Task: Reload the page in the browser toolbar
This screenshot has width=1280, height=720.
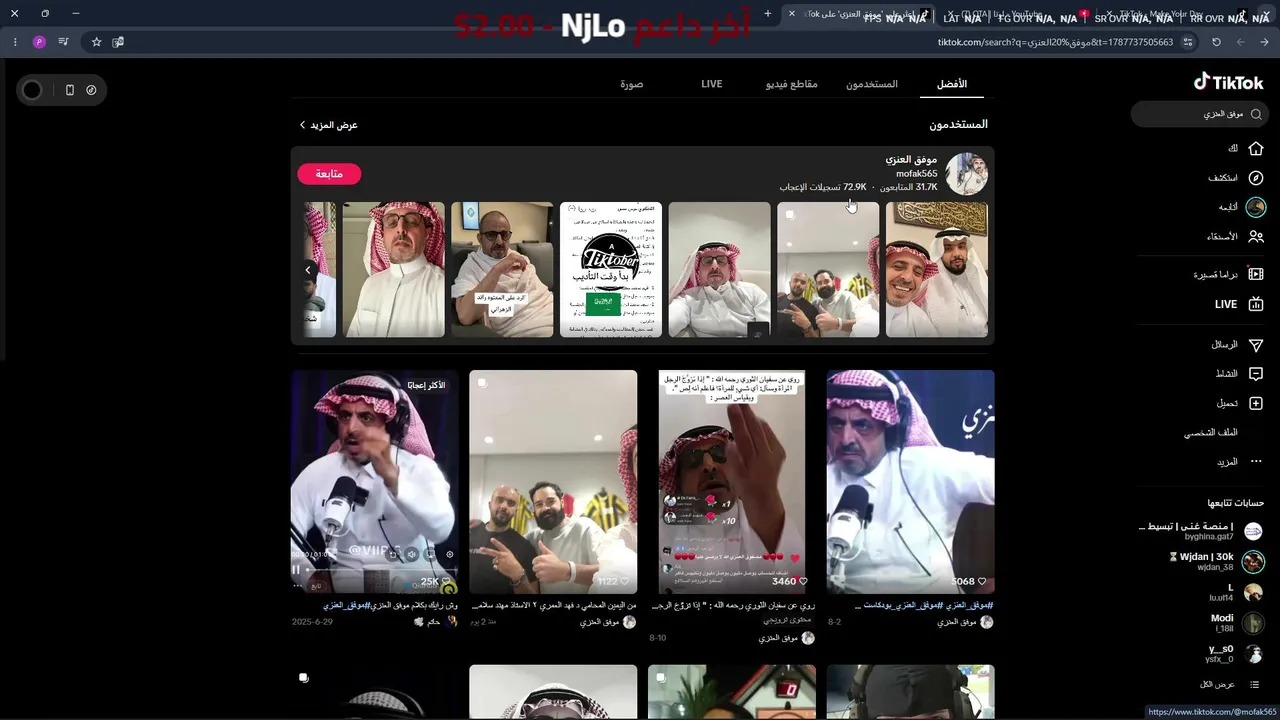Action: click(1216, 42)
